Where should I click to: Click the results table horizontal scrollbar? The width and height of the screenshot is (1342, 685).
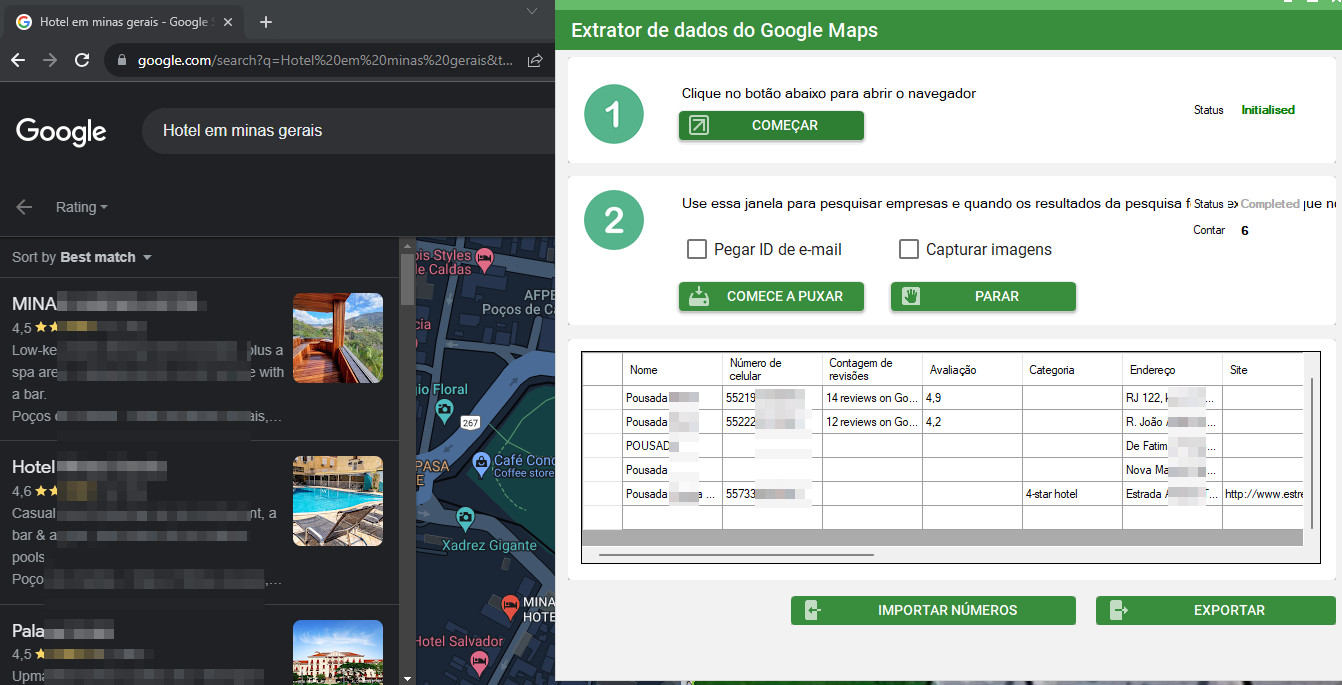736,554
